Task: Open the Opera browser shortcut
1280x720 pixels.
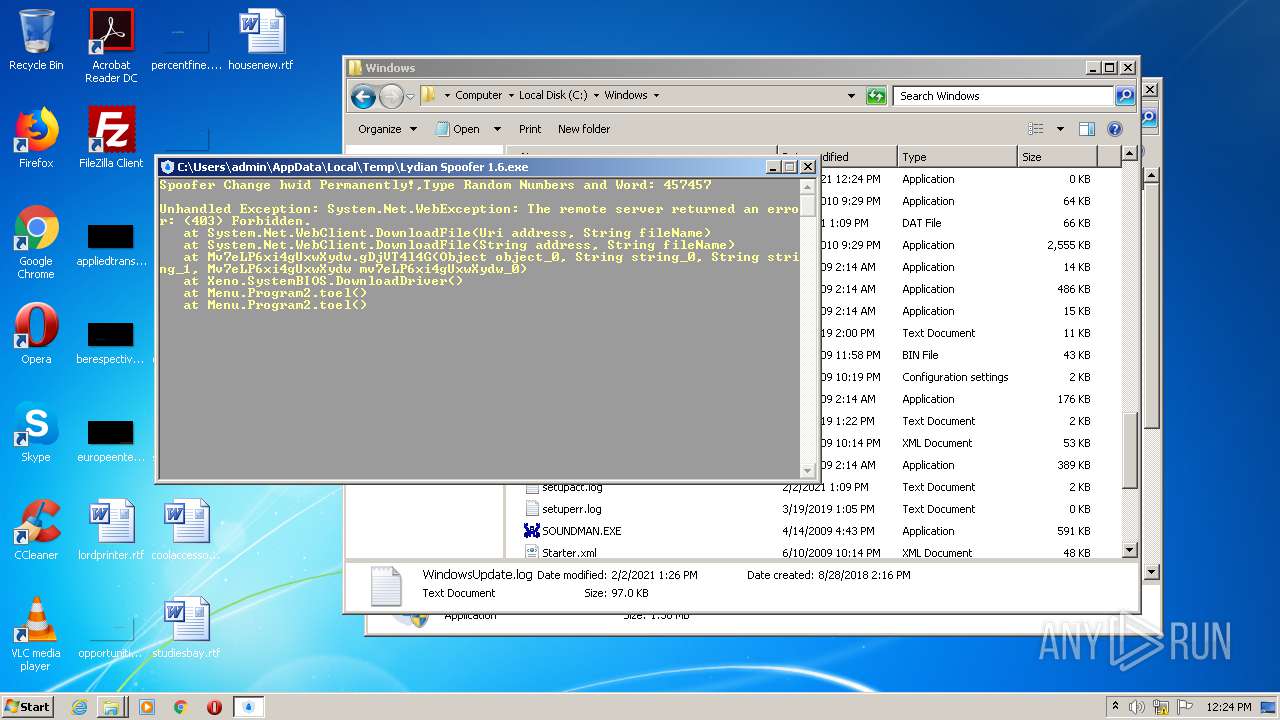Action: tap(36, 334)
